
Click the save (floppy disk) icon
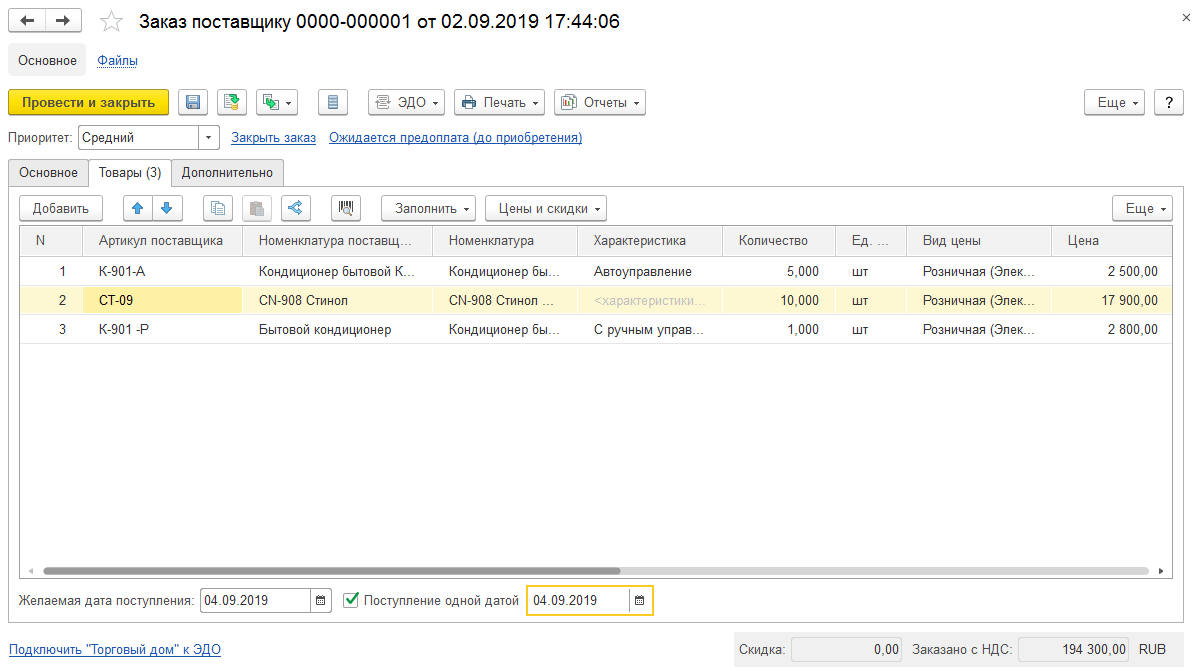point(193,102)
